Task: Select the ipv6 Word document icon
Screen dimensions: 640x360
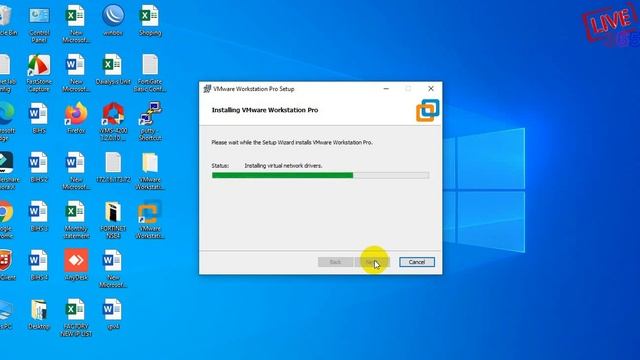Action: tap(113, 315)
